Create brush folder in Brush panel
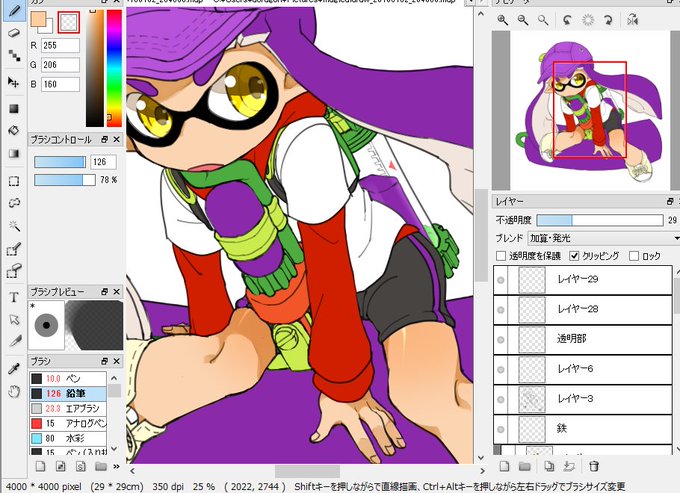 coord(101,467)
